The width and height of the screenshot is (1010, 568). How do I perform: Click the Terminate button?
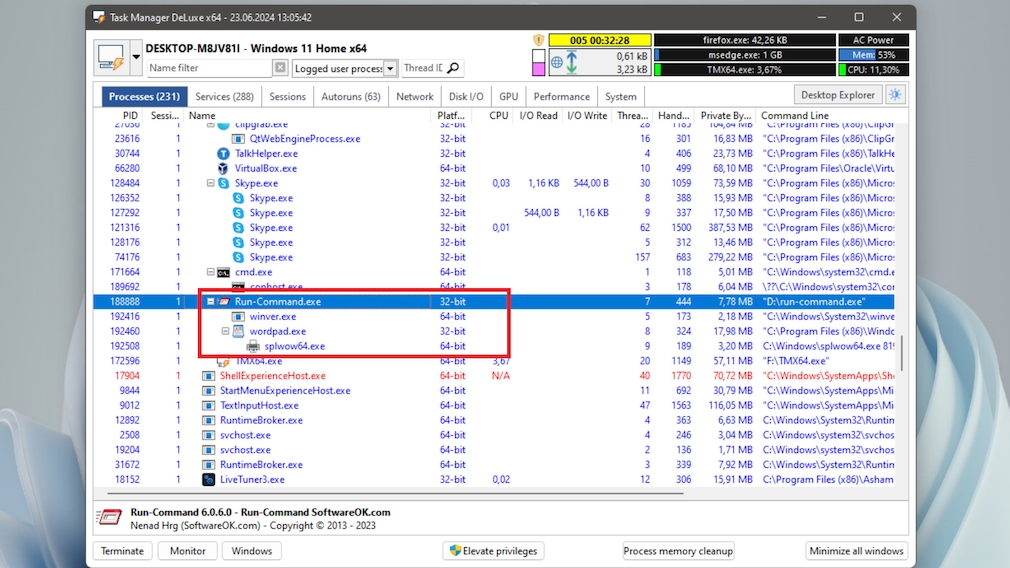(x=123, y=551)
